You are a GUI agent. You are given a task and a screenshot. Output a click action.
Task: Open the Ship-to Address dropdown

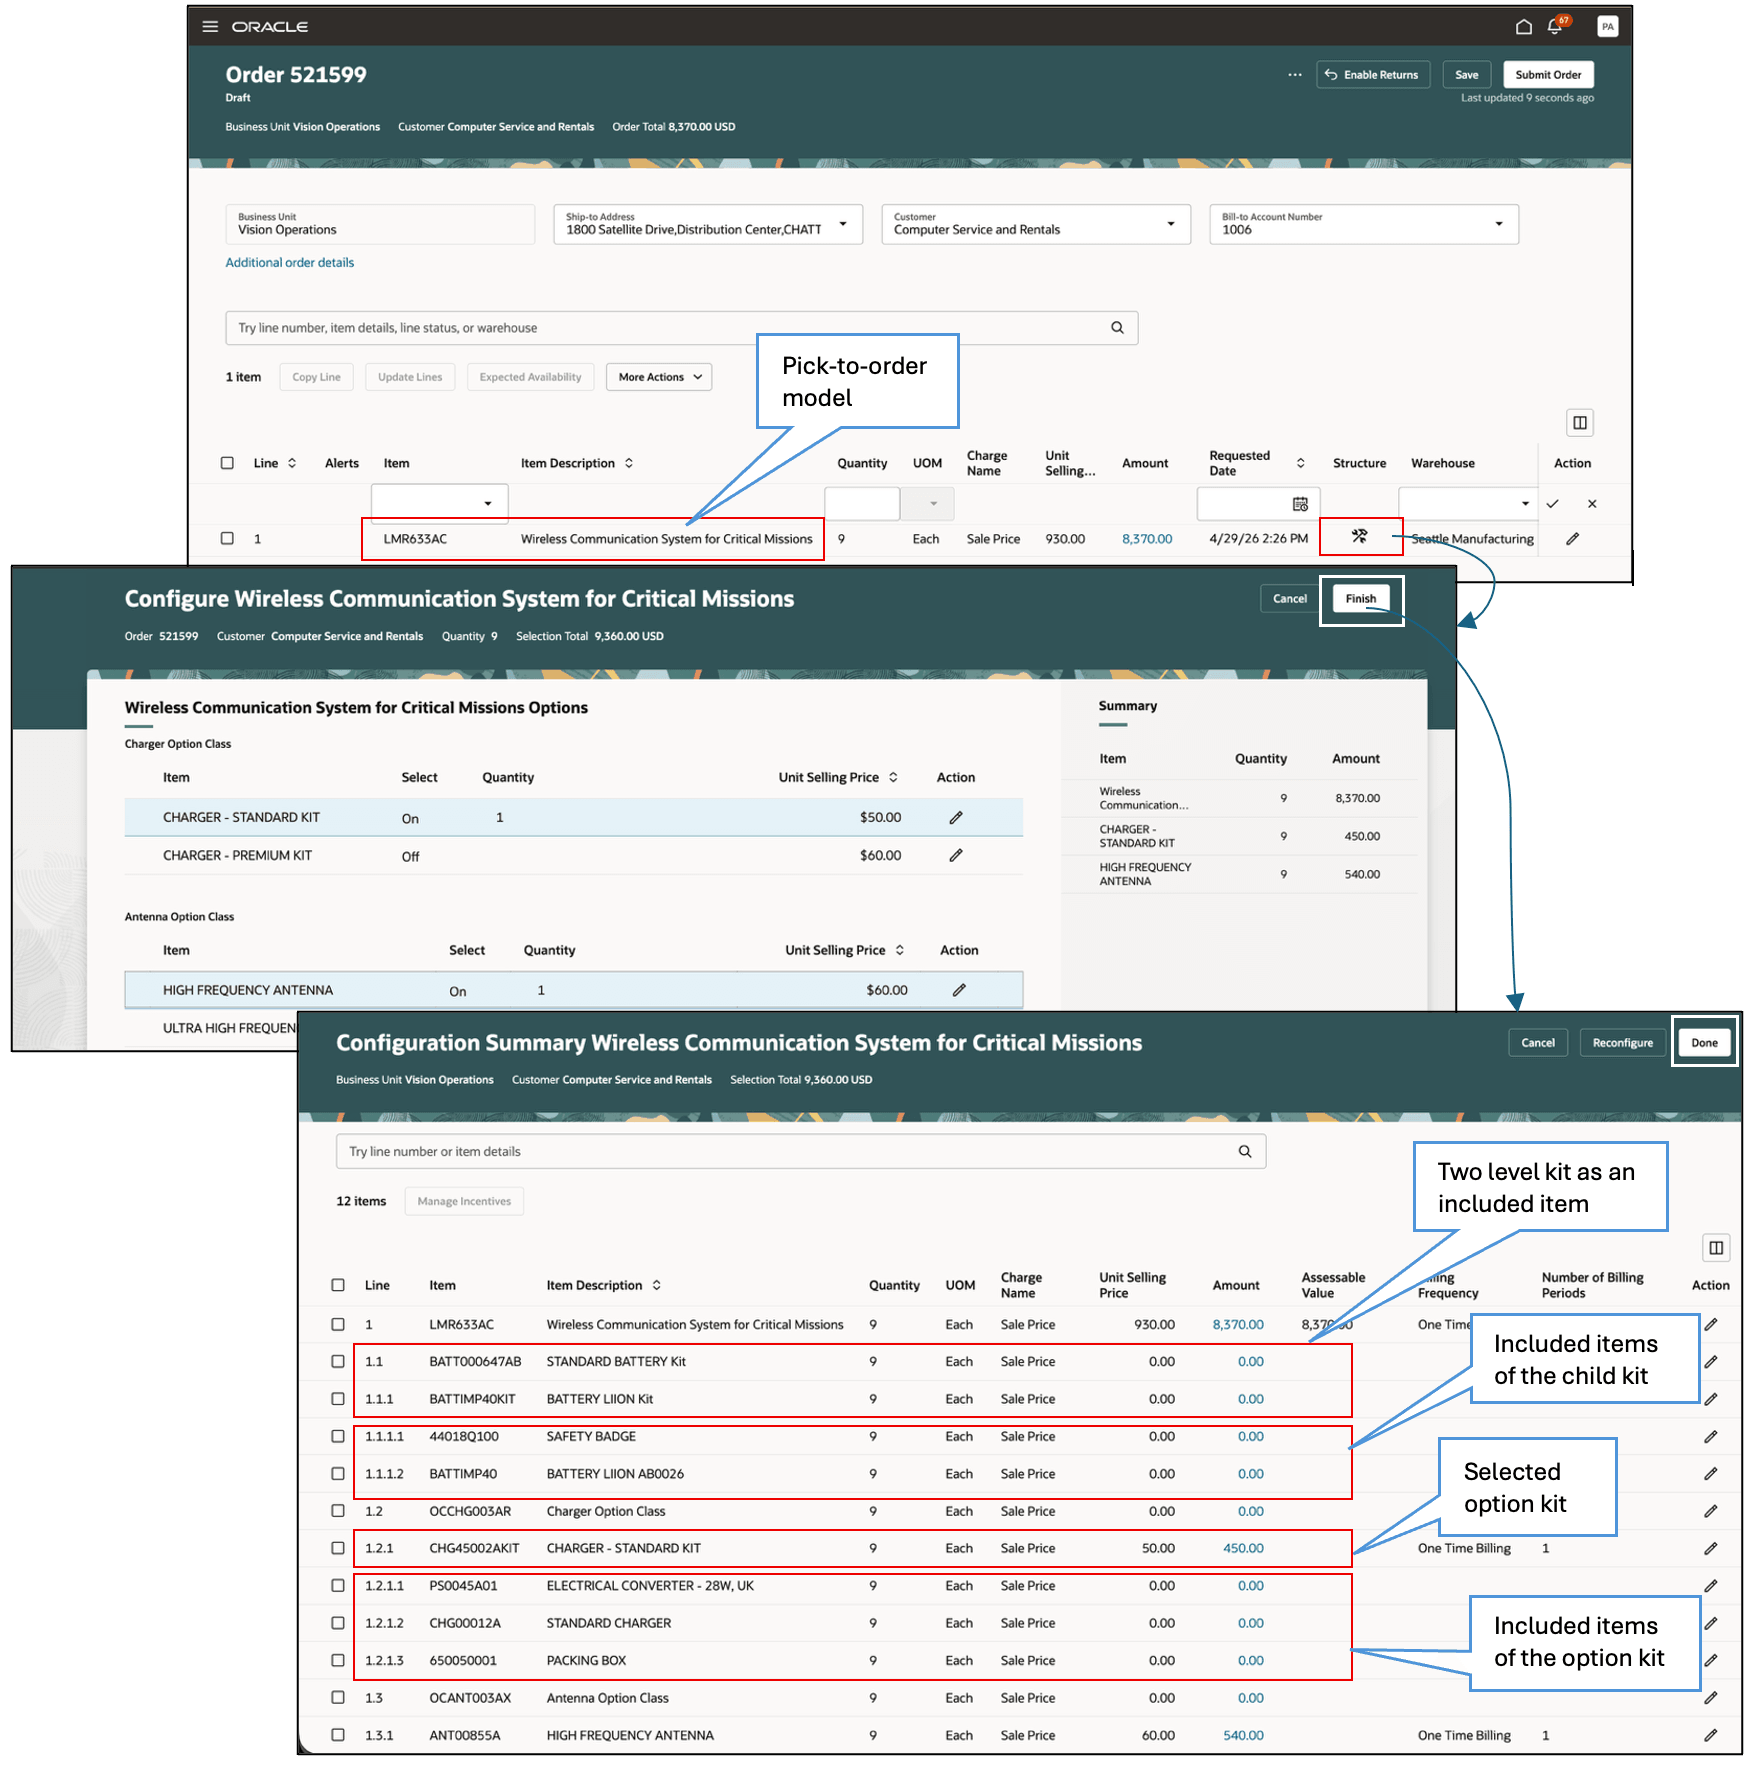click(x=843, y=224)
